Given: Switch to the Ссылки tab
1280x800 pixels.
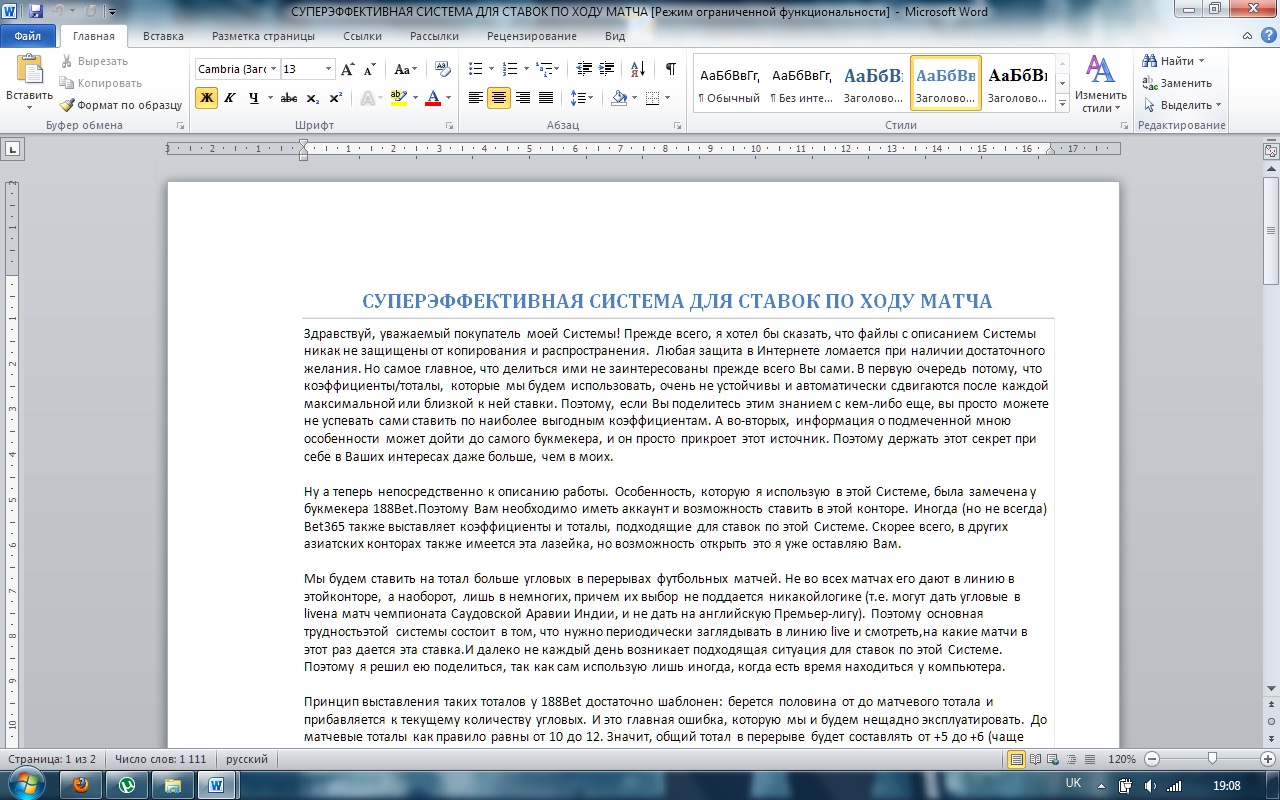Looking at the screenshot, I should [x=362, y=36].
